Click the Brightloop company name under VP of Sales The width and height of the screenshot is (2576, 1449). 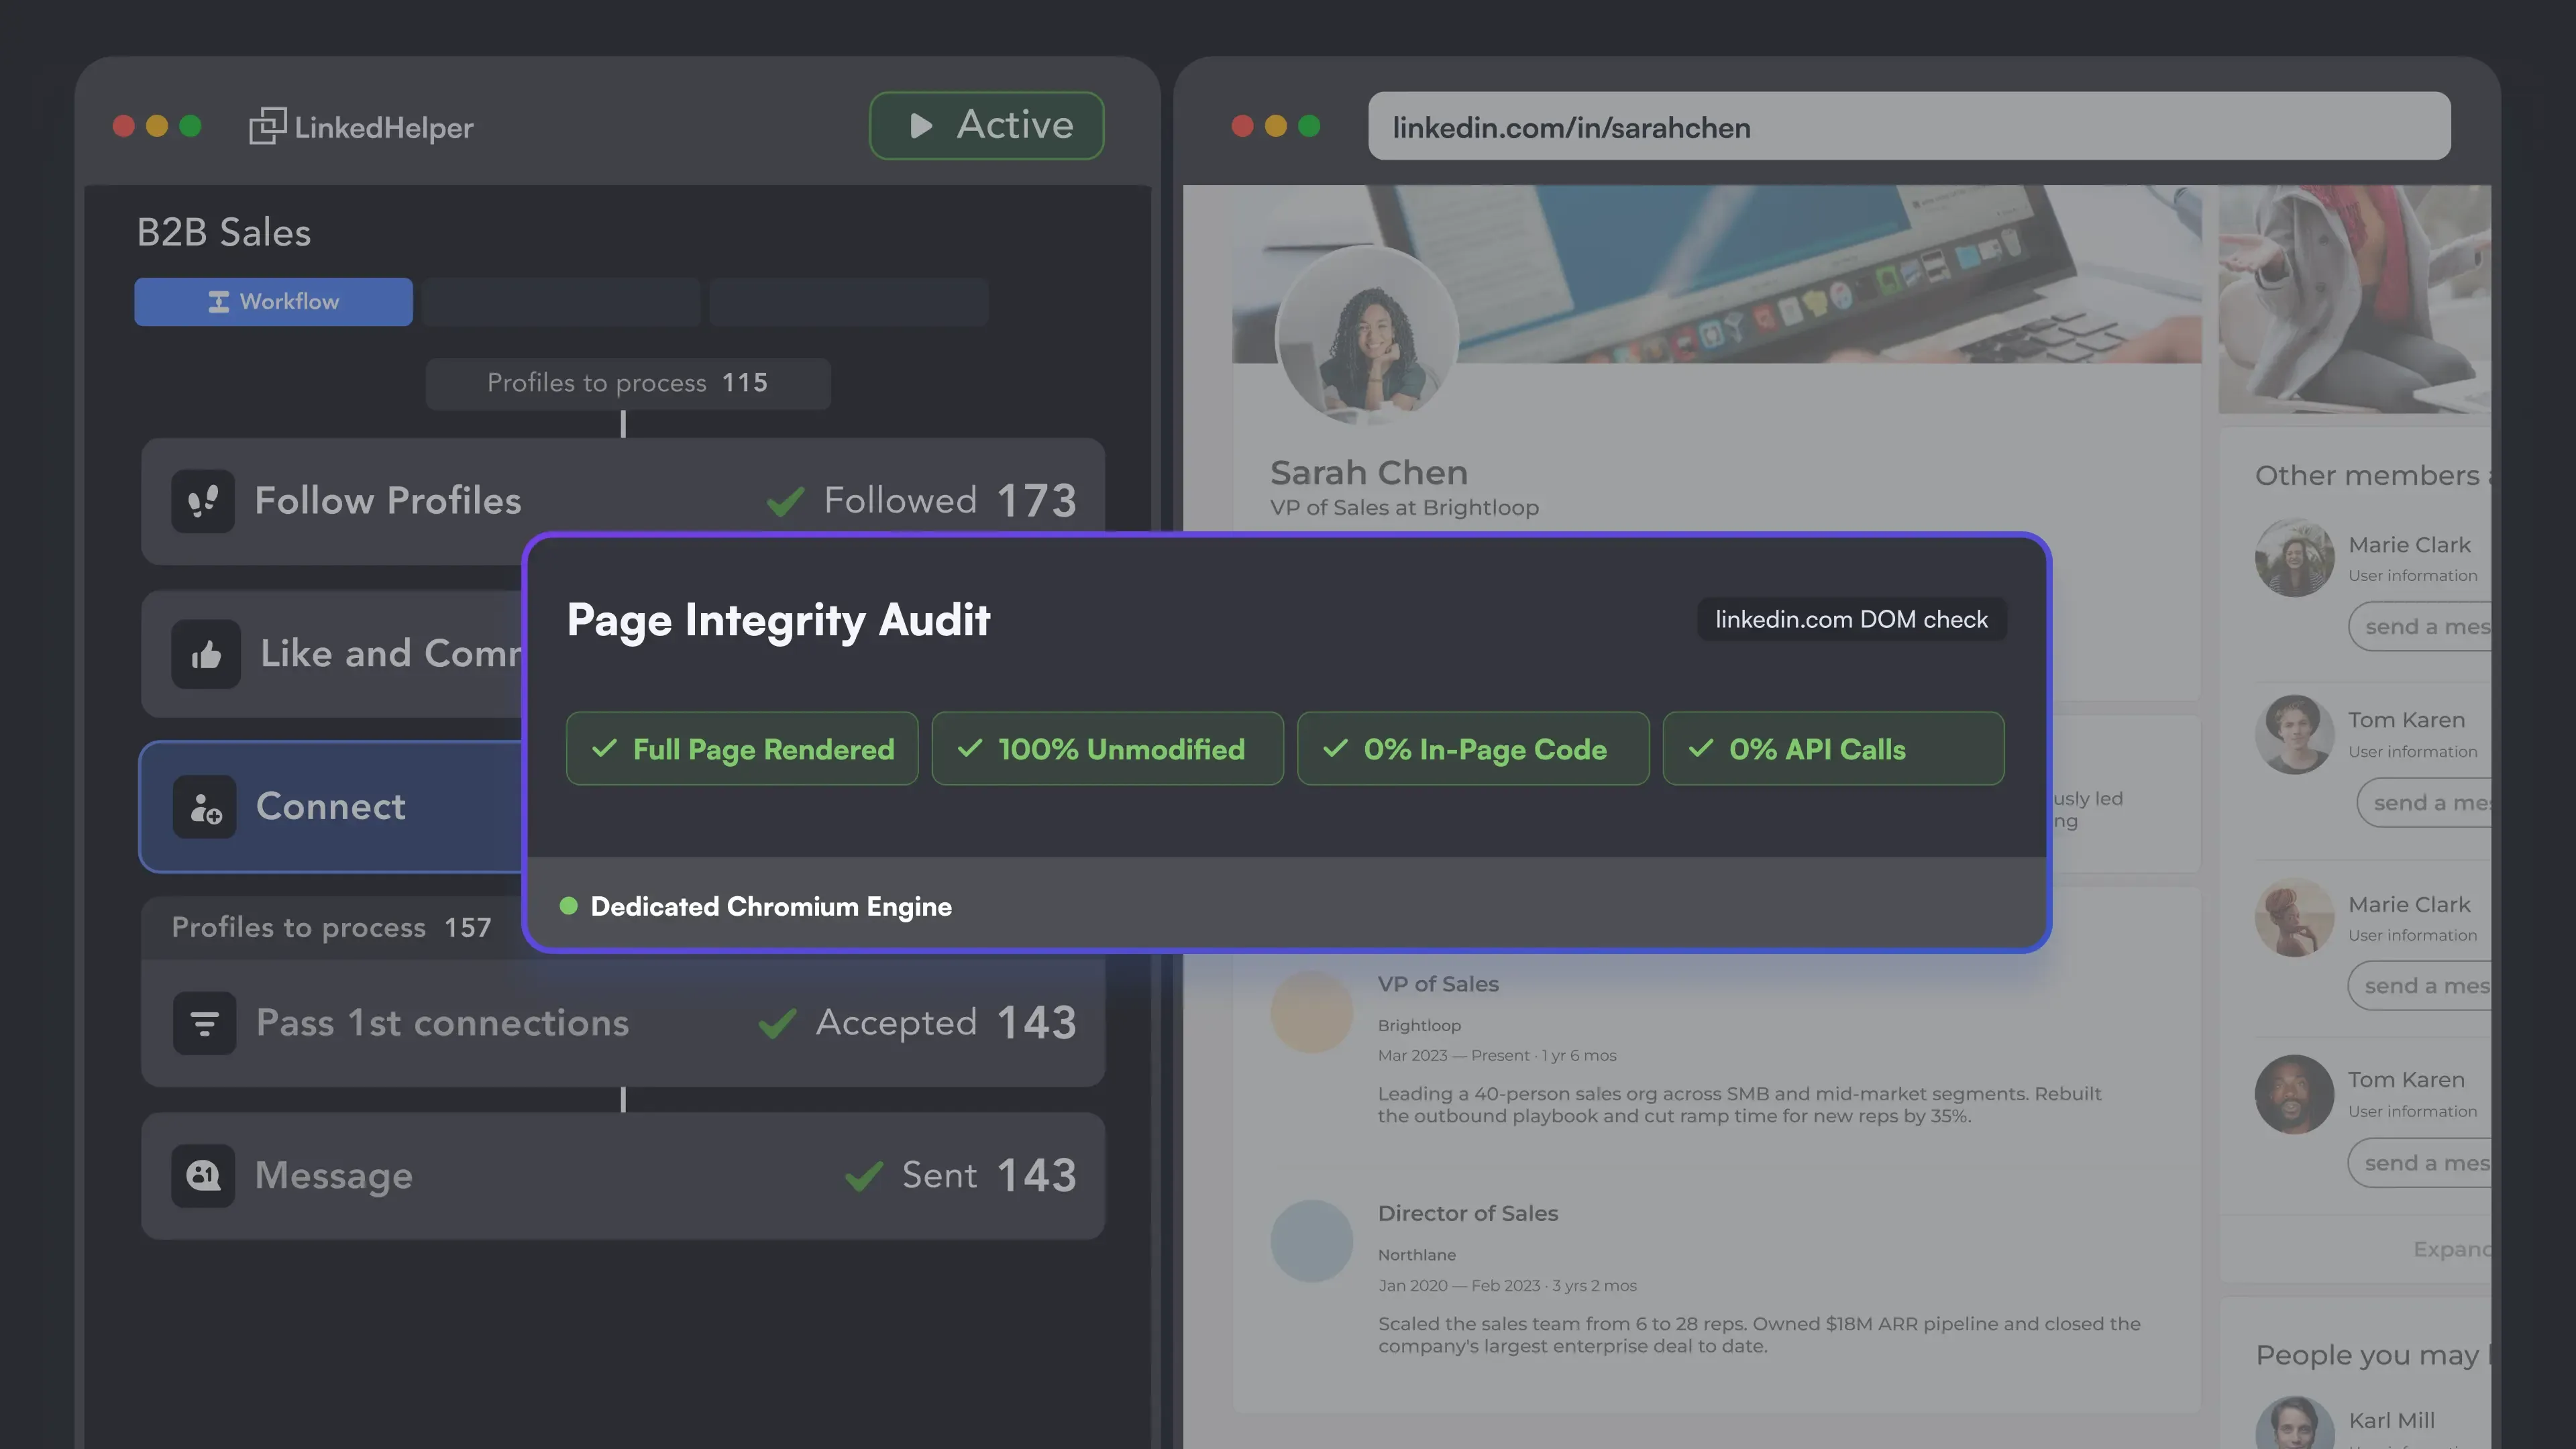[1419, 1026]
